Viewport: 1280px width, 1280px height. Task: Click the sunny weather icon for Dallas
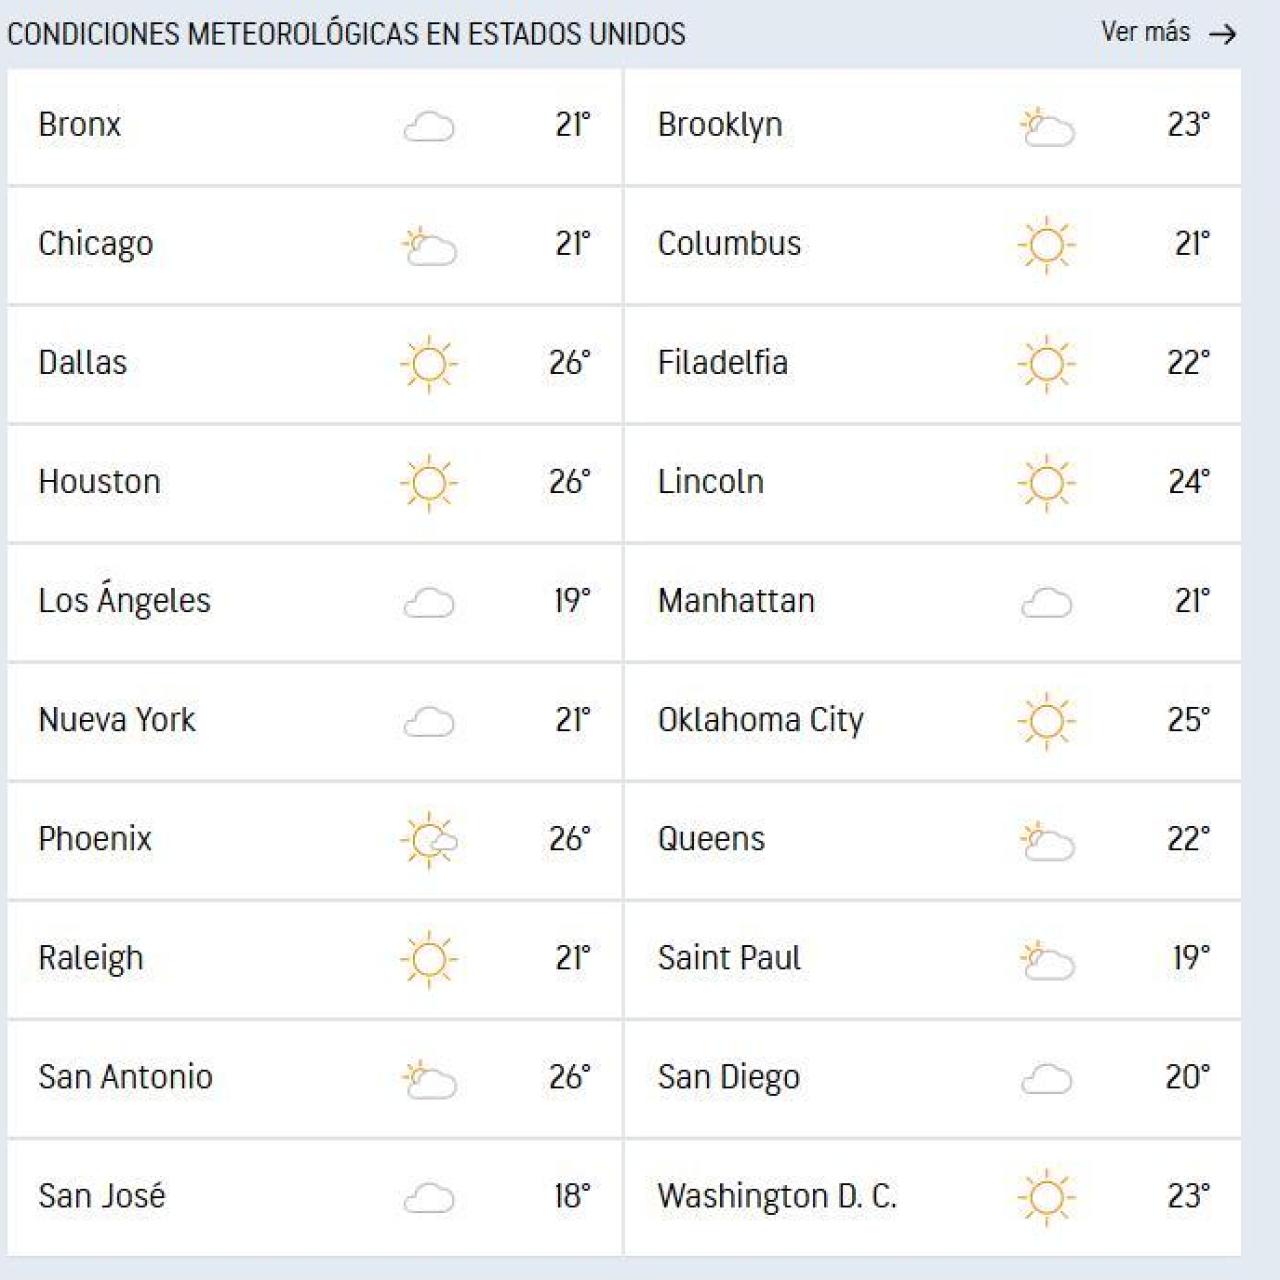tap(428, 364)
